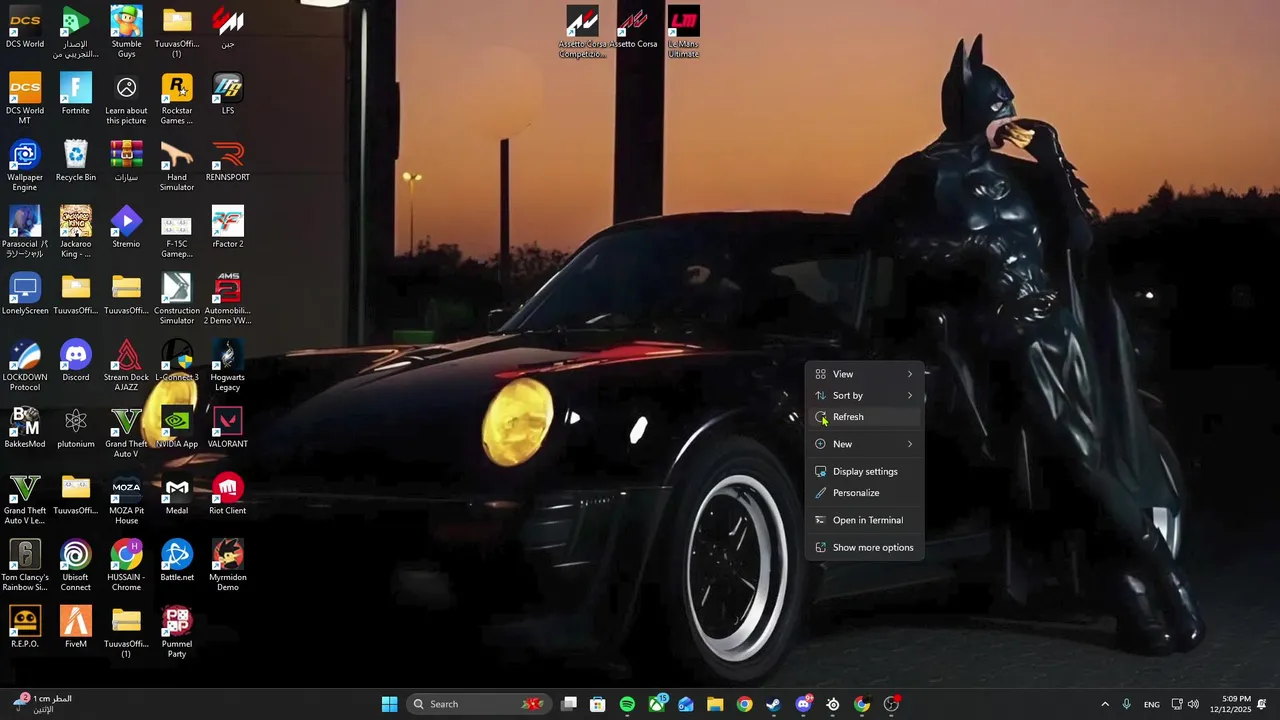Open Task View from the taskbar
Viewport: 1280px width, 720px height.
[x=569, y=704]
